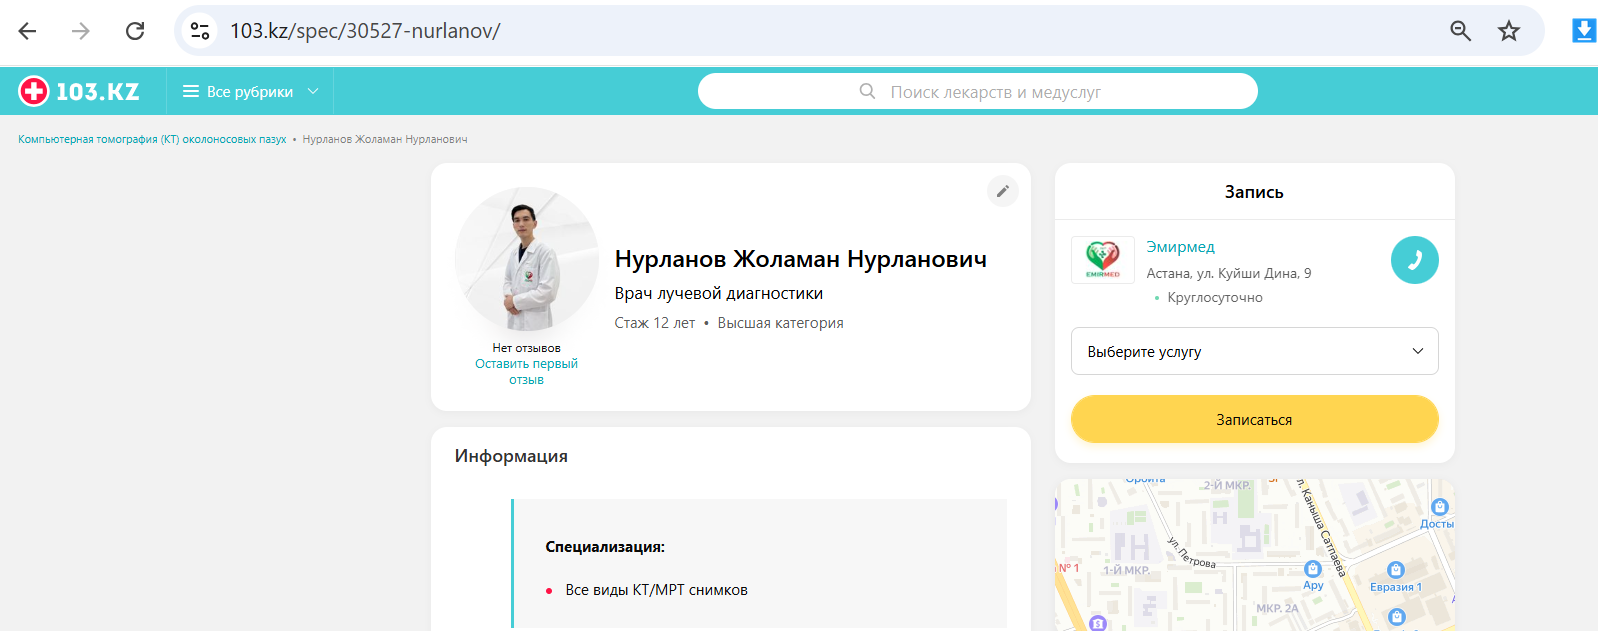Screen dimensions: 1598x631
Task: Click the search magnifier icon in search field
Action: pos(867,91)
